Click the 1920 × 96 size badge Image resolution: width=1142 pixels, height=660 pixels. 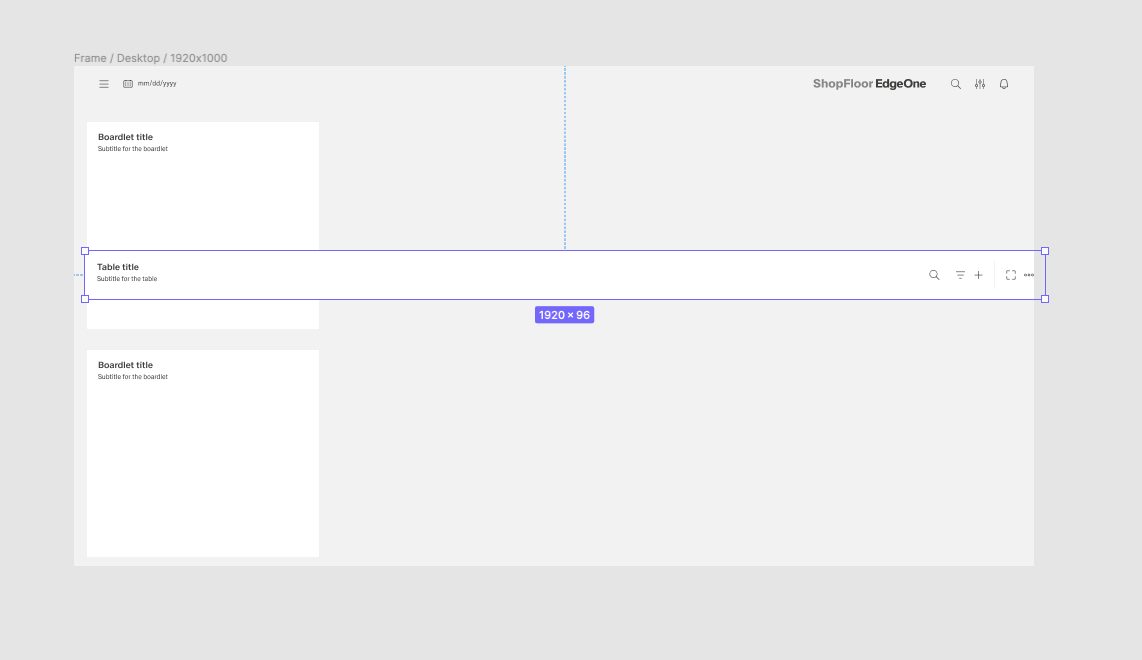[x=564, y=315]
